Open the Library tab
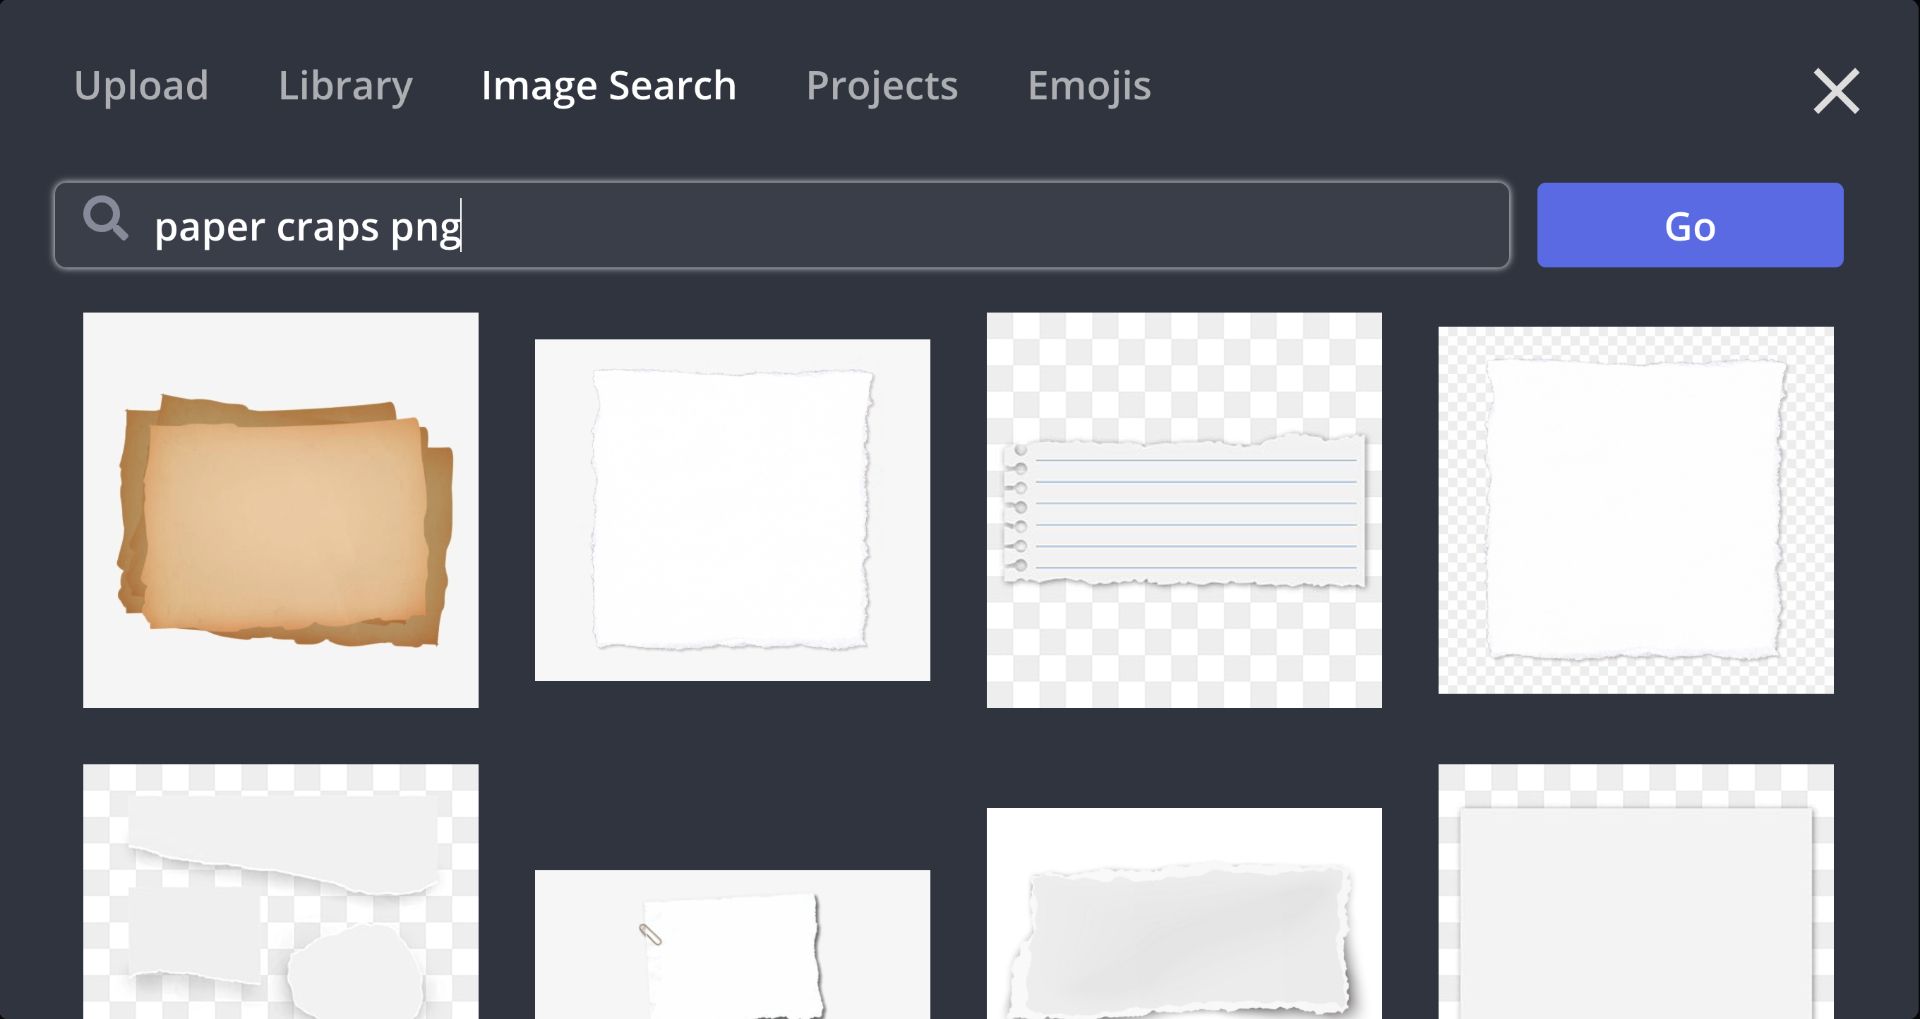 tap(345, 86)
